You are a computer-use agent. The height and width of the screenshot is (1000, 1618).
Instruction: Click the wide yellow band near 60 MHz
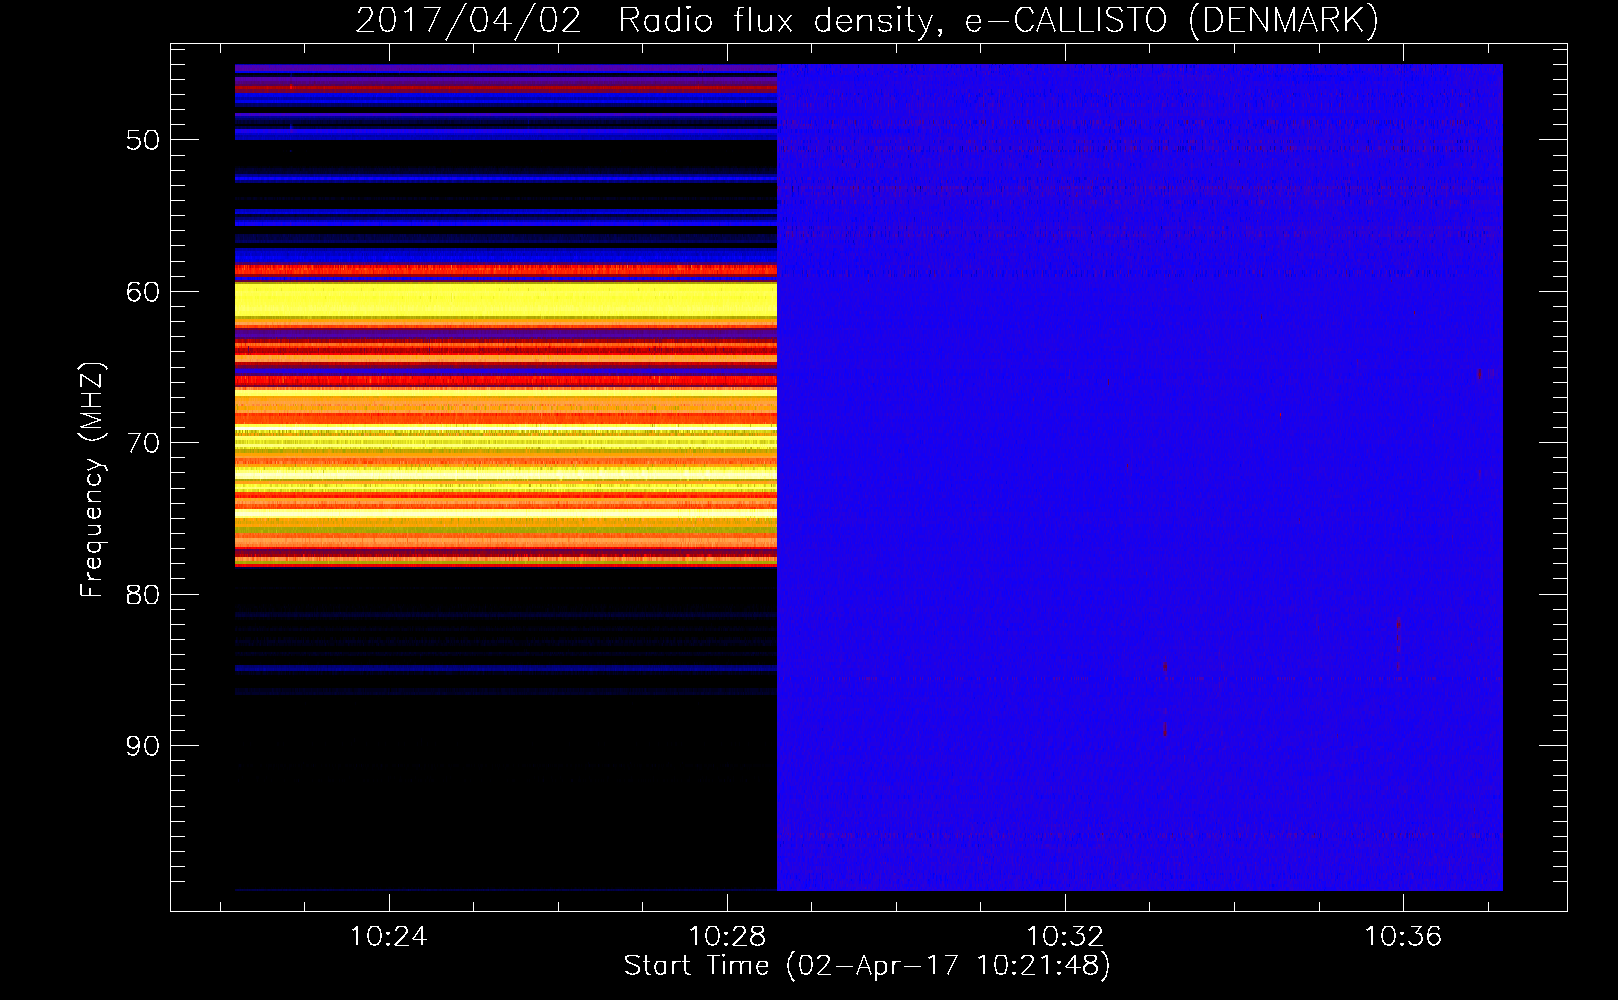tap(506, 299)
